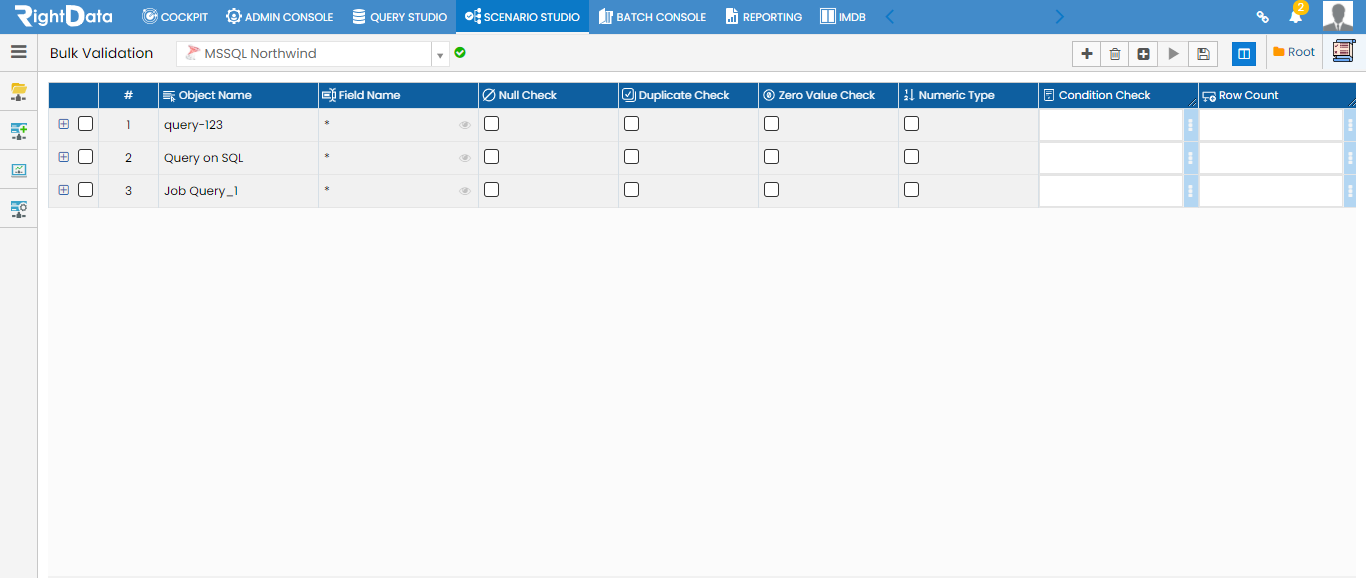Click the RightData logo
This screenshot has width=1366, height=578.
(x=63, y=16)
